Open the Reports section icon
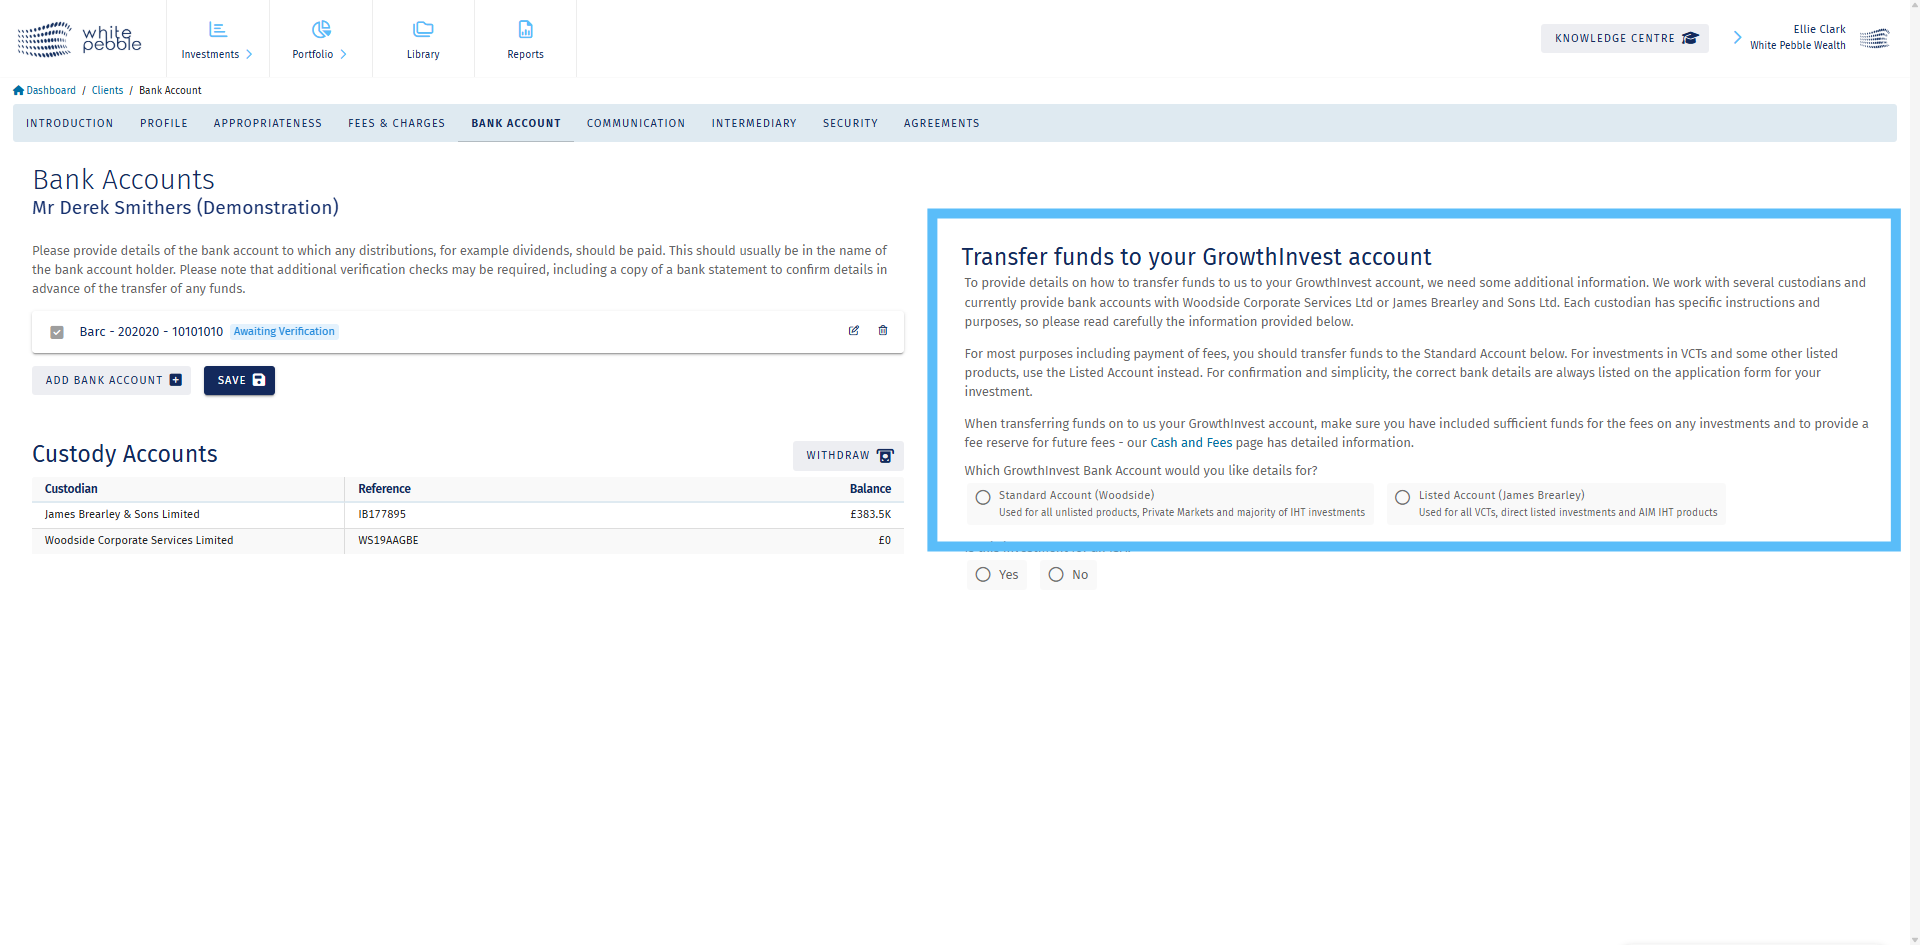This screenshot has height=945, width=1920. (x=525, y=28)
